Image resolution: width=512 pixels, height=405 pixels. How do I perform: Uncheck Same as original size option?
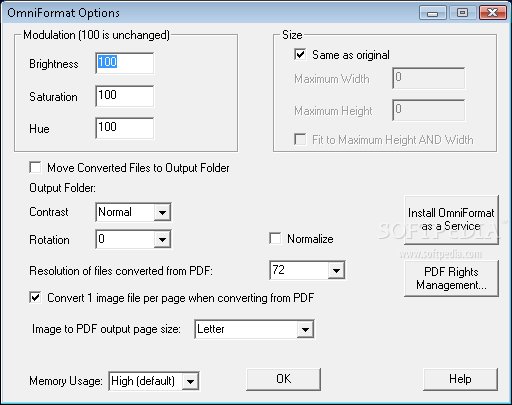click(x=300, y=54)
